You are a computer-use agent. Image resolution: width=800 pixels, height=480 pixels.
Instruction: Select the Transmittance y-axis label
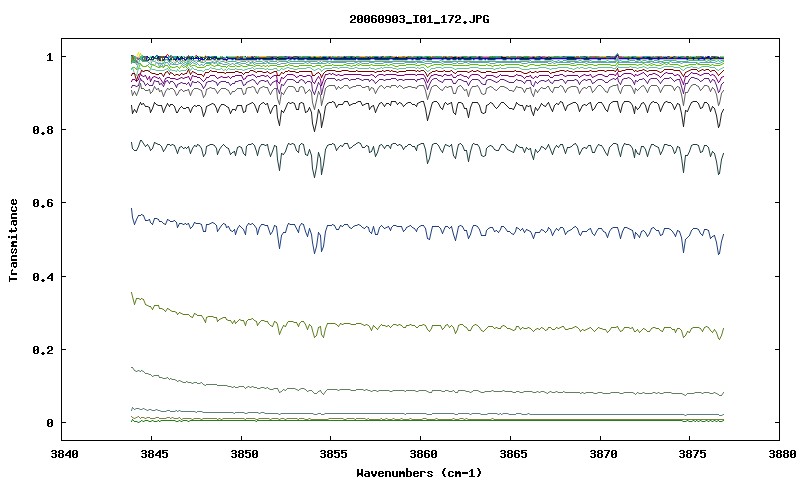point(13,240)
